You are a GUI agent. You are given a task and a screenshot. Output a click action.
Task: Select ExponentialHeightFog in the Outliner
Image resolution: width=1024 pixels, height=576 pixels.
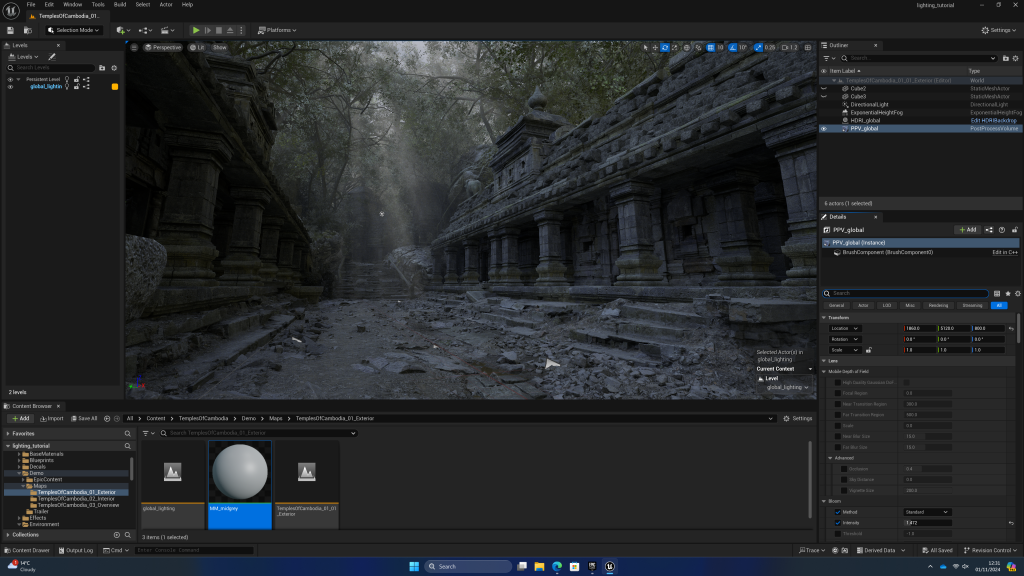(x=876, y=112)
